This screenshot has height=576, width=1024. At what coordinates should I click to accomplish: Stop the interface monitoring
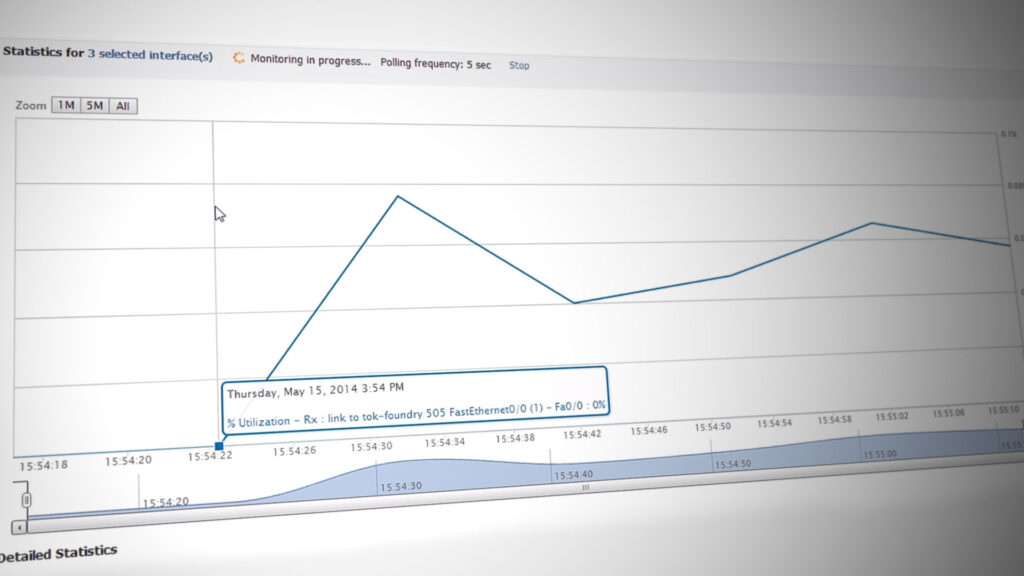pos(519,66)
